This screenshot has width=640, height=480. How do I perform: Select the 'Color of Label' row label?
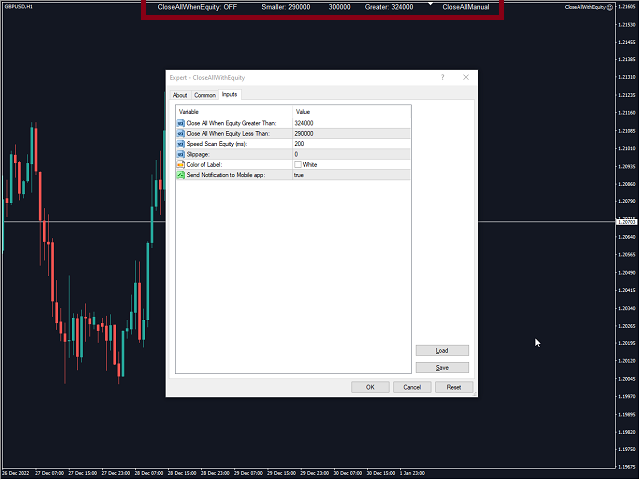[x=204, y=164]
